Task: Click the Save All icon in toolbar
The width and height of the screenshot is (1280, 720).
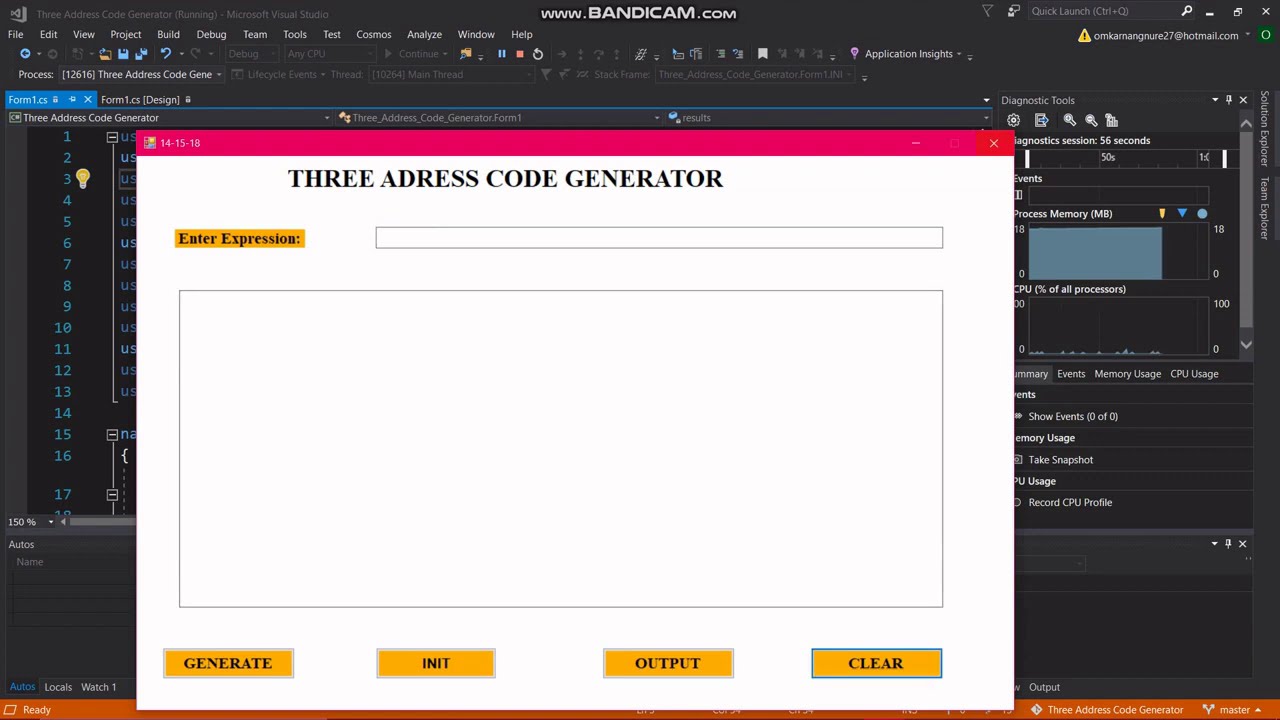Action: [x=141, y=54]
